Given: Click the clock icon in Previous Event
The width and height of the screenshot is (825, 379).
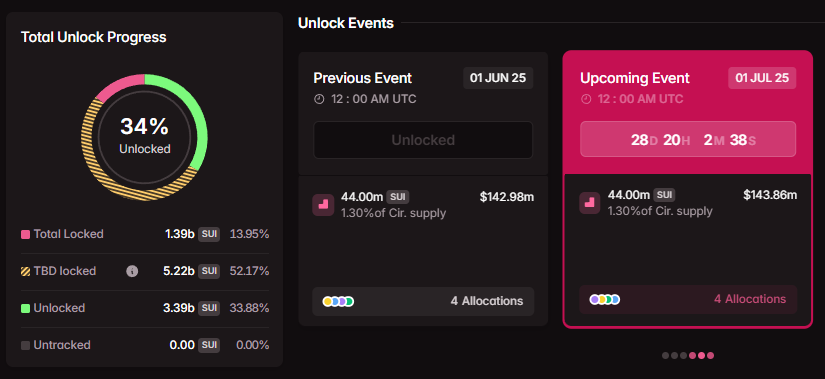Looking at the screenshot, I should (x=319, y=99).
